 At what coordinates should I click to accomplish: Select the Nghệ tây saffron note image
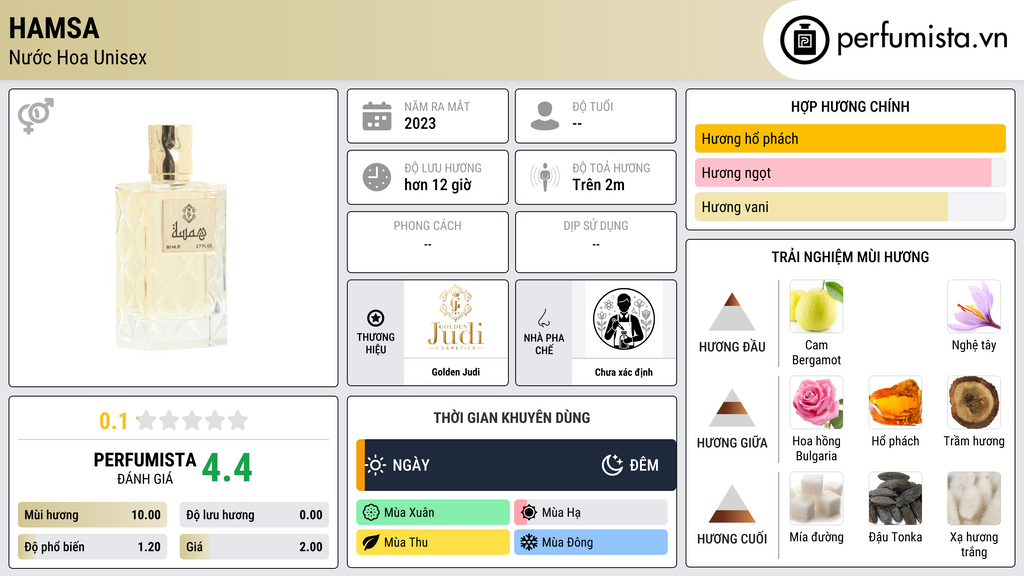point(974,306)
